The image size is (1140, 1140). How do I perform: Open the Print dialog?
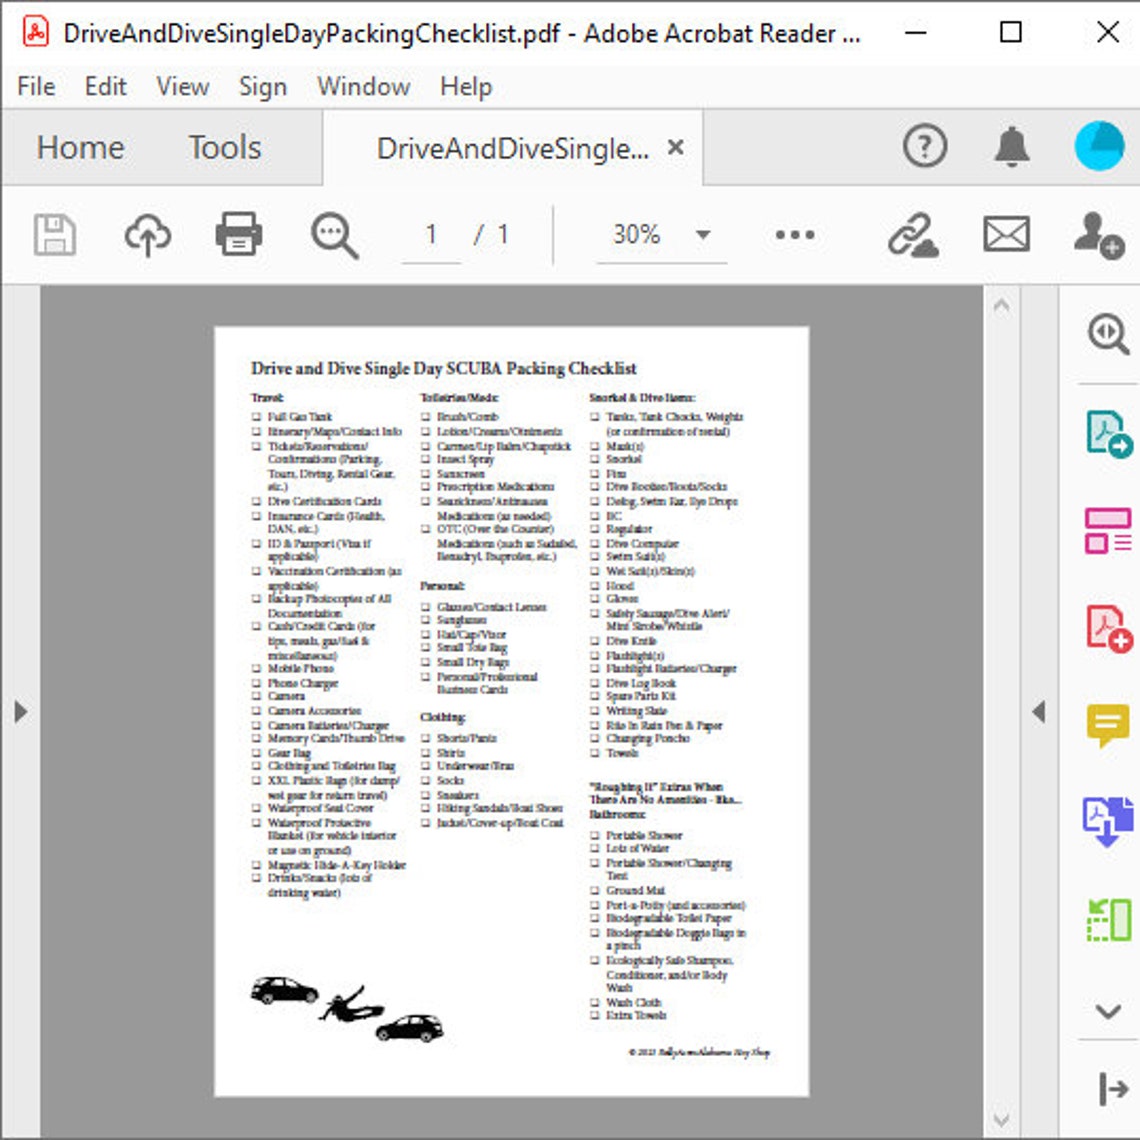[x=238, y=235]
